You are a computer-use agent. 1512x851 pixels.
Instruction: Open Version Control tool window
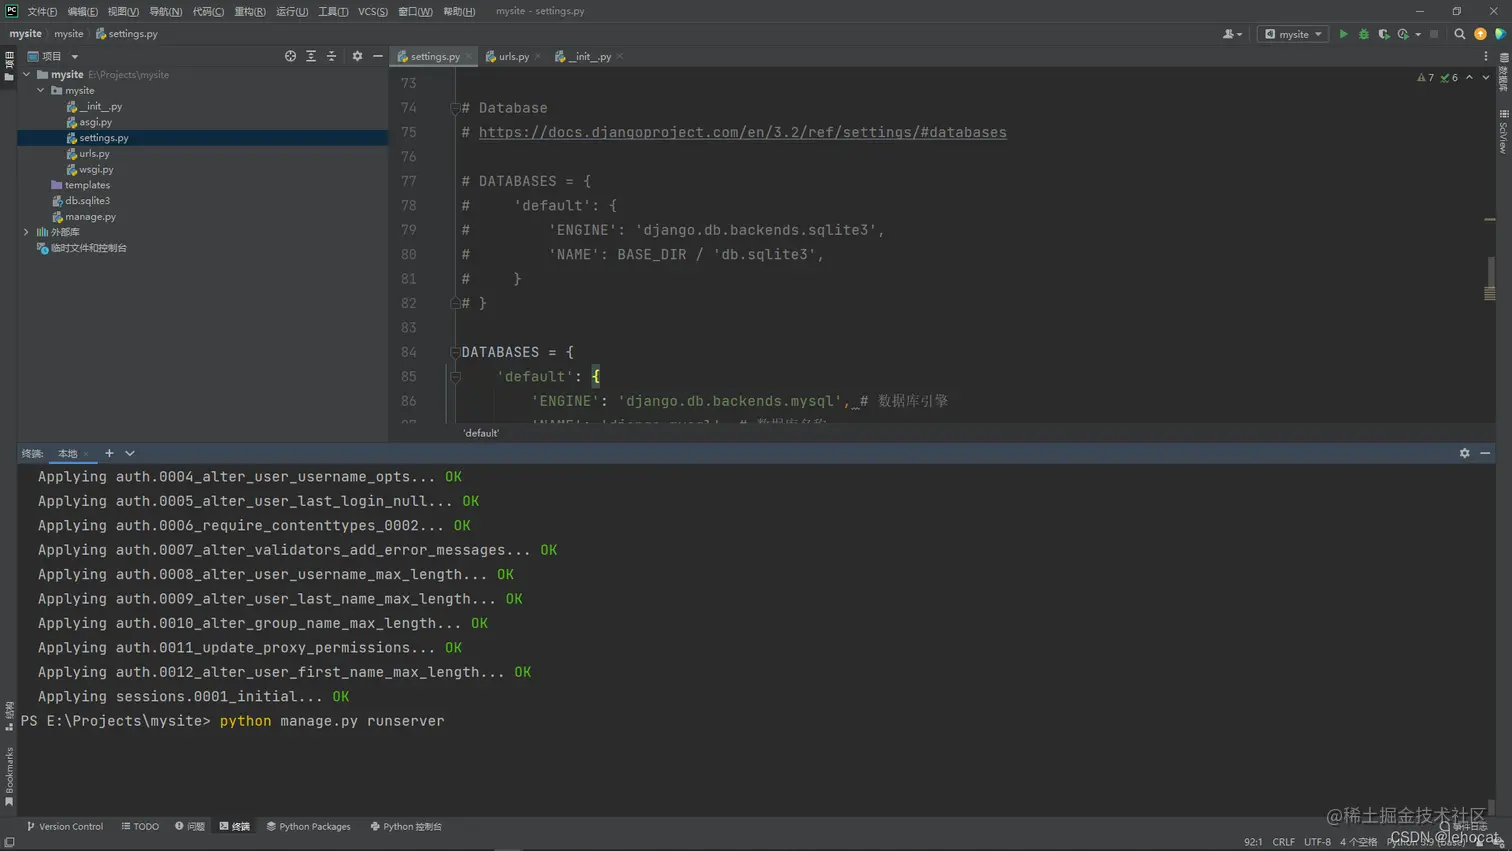point(64,826)
